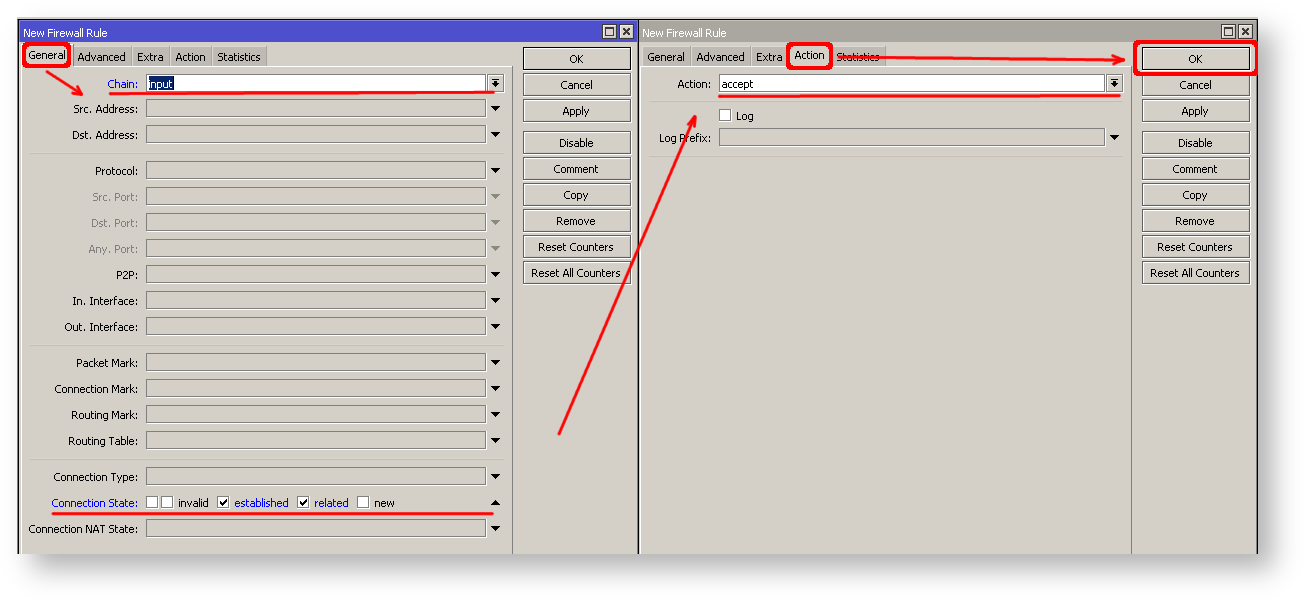The height and width of the screenshot is (602, 1306).
Task: Expand the Connection NAT State field
Action: pos(495,529)
